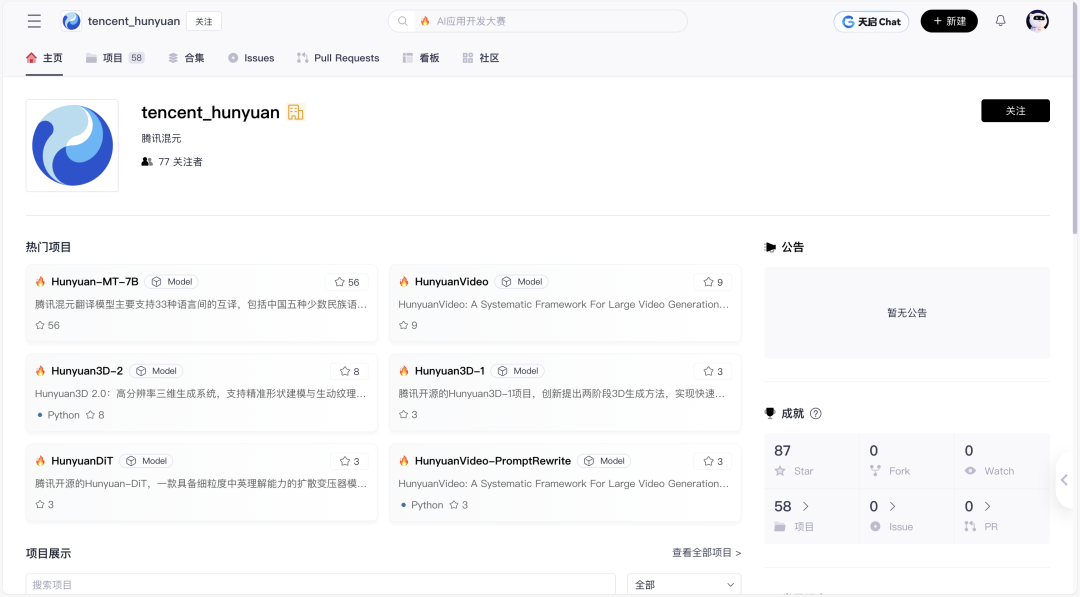Viewport: 1080px width, 597px height.
Task: Open the HunyuanDiT project title
Action: click(82, 461)
